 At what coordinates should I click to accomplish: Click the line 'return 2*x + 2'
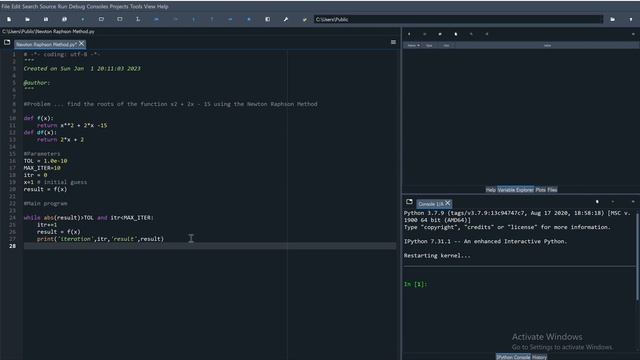(60, 140)
